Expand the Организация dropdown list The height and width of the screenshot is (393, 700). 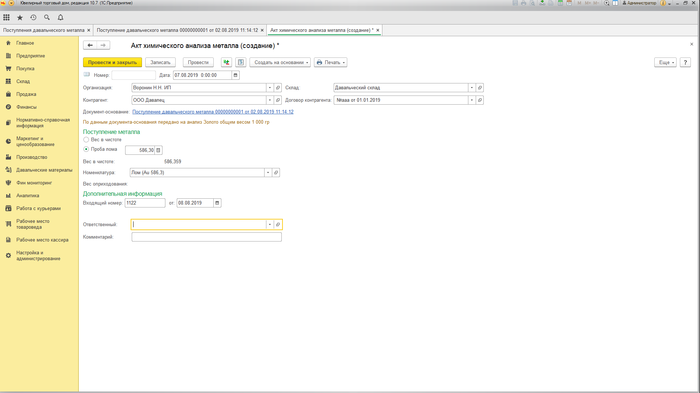click(270, 88)
